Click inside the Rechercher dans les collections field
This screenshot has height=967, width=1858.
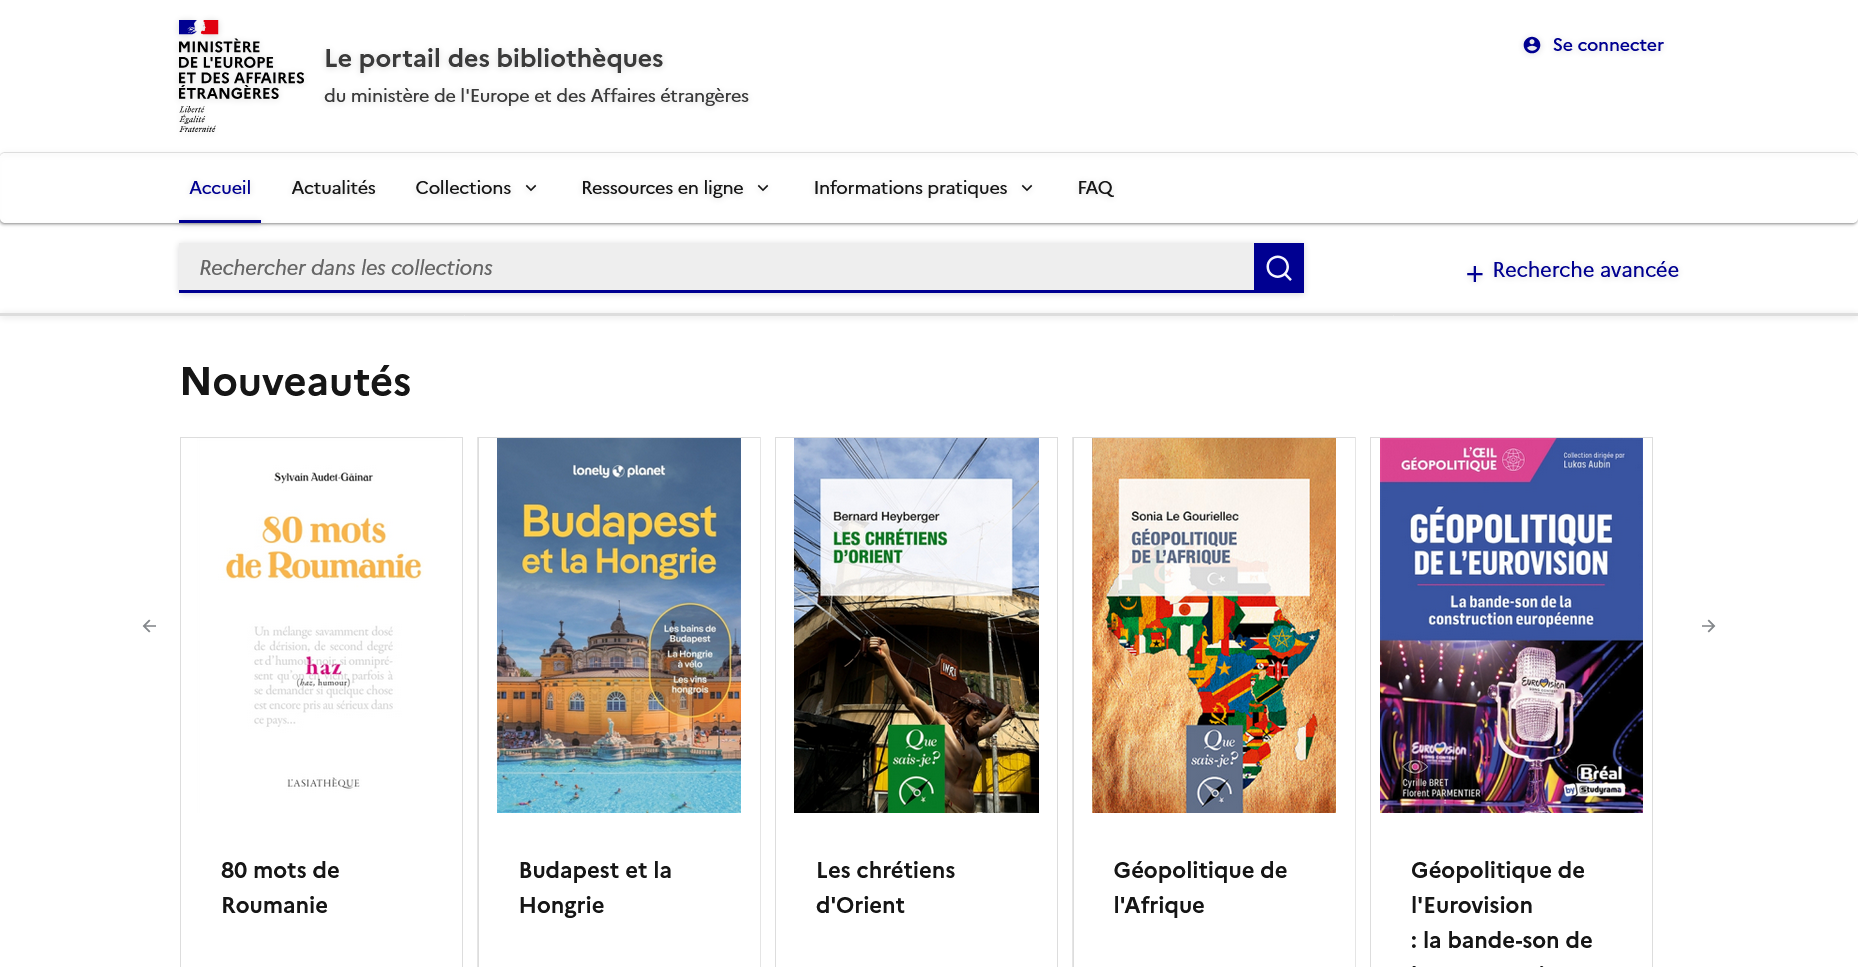tap(700, 267)
